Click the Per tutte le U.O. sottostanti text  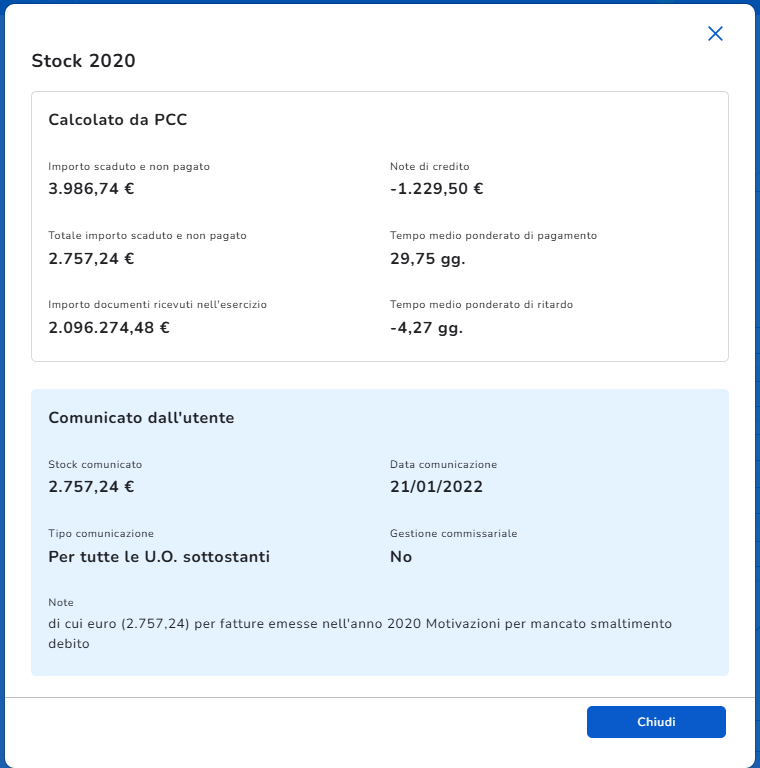click(159, 556)
